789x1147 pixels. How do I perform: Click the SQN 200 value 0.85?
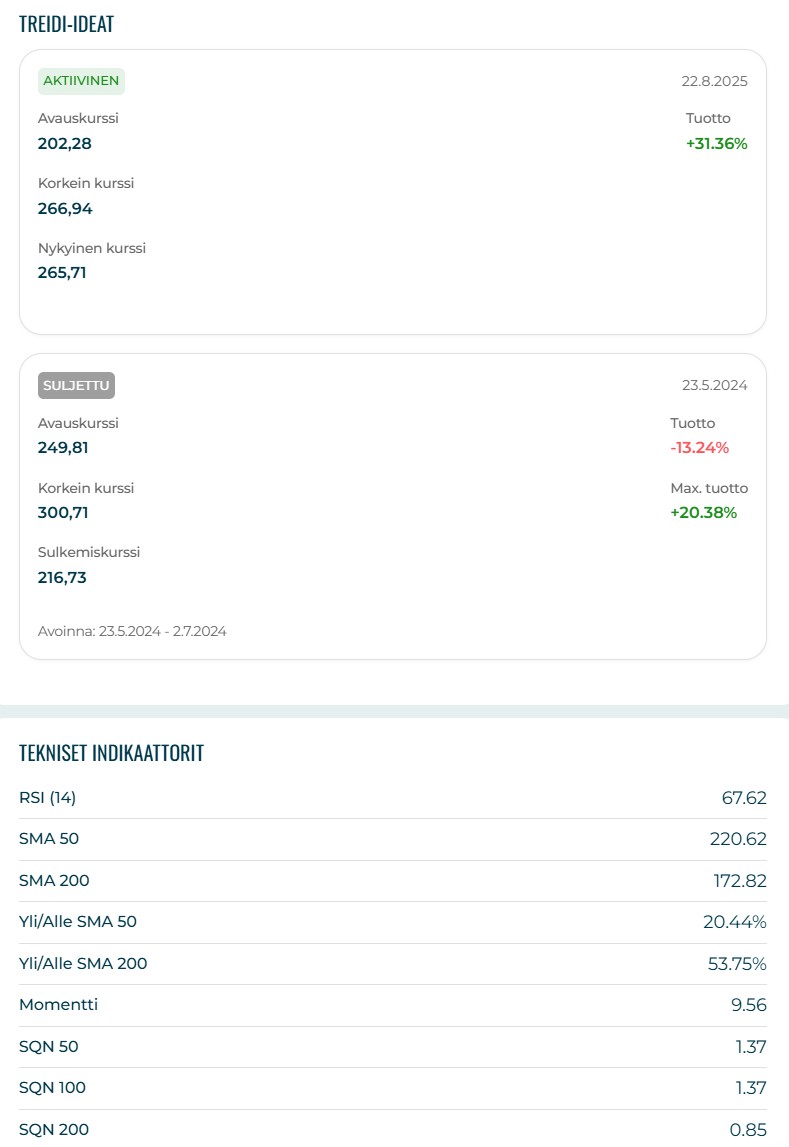click(x=748, y=1130)
